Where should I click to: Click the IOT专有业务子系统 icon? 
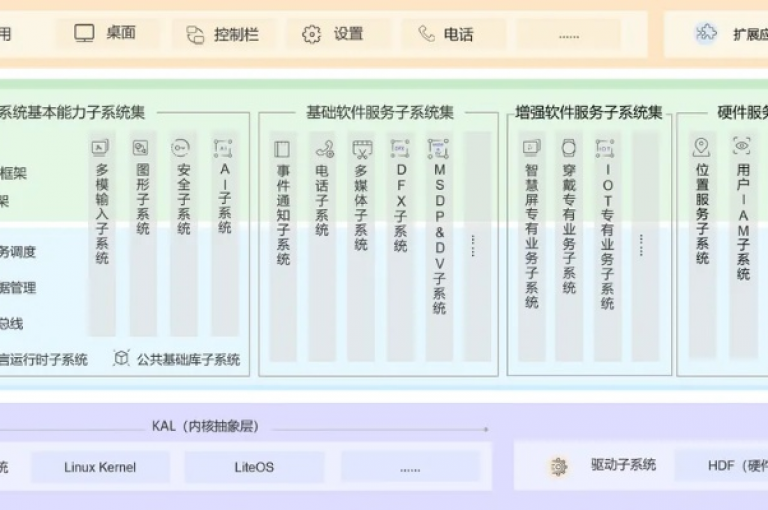pos(605,148)
